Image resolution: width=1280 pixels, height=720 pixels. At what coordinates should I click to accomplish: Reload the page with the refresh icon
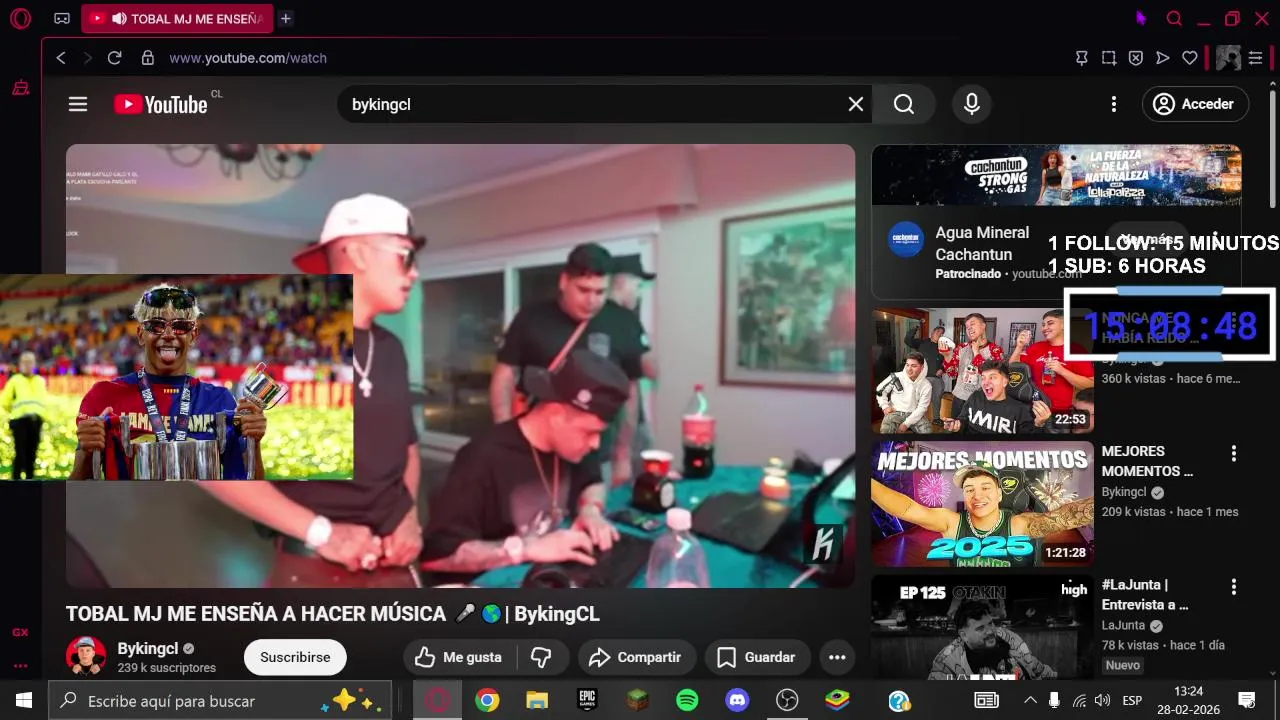pos(114,58)
